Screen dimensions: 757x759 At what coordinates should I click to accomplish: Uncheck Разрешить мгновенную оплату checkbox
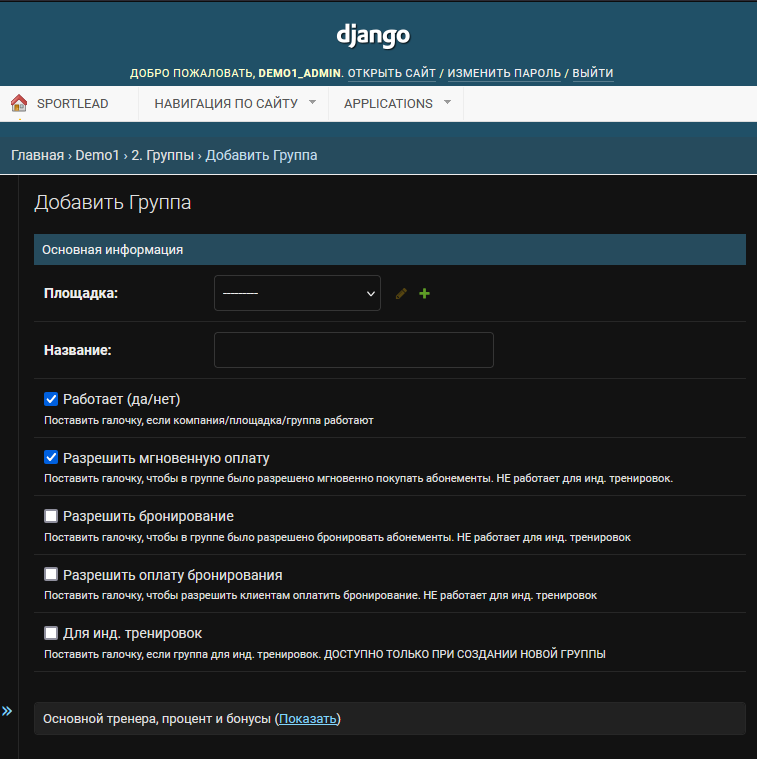pos(51,457)
